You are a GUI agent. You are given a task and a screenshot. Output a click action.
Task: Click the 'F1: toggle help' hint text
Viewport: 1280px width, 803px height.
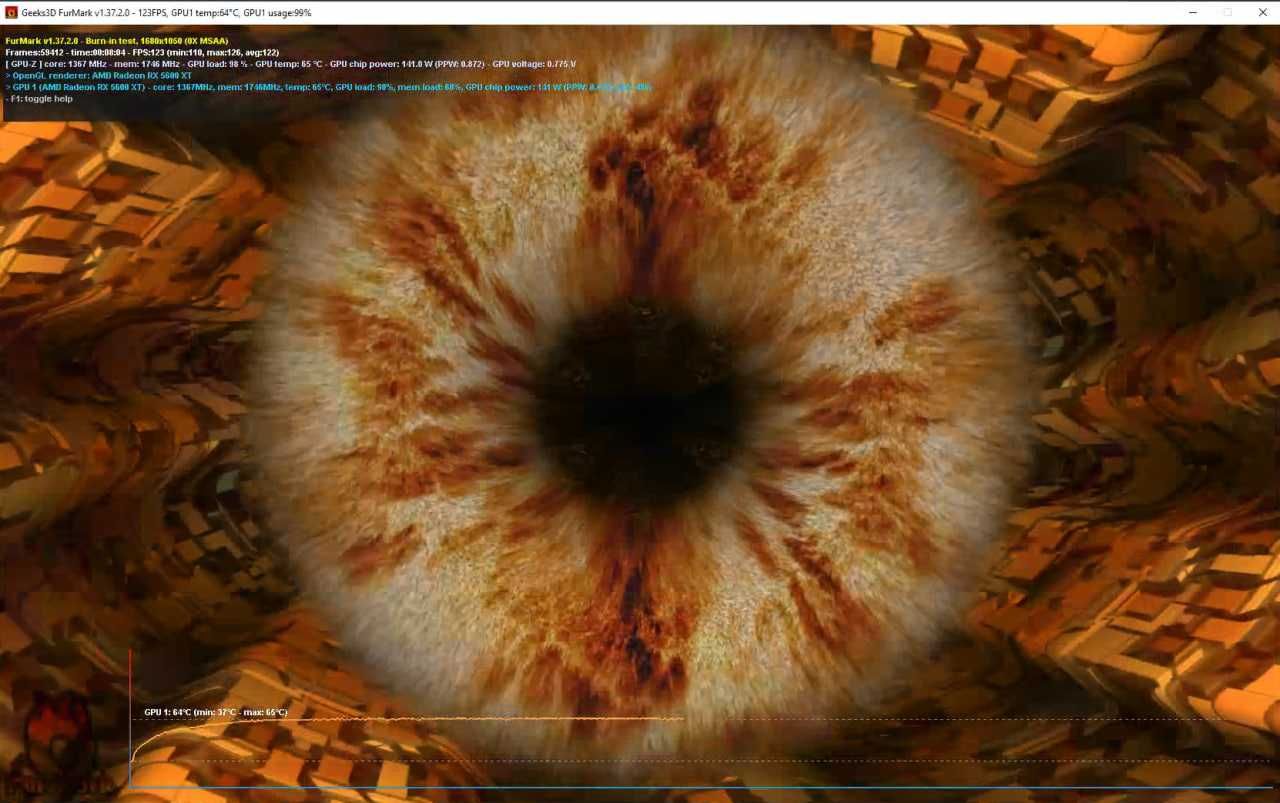click(x=39, y=99)
